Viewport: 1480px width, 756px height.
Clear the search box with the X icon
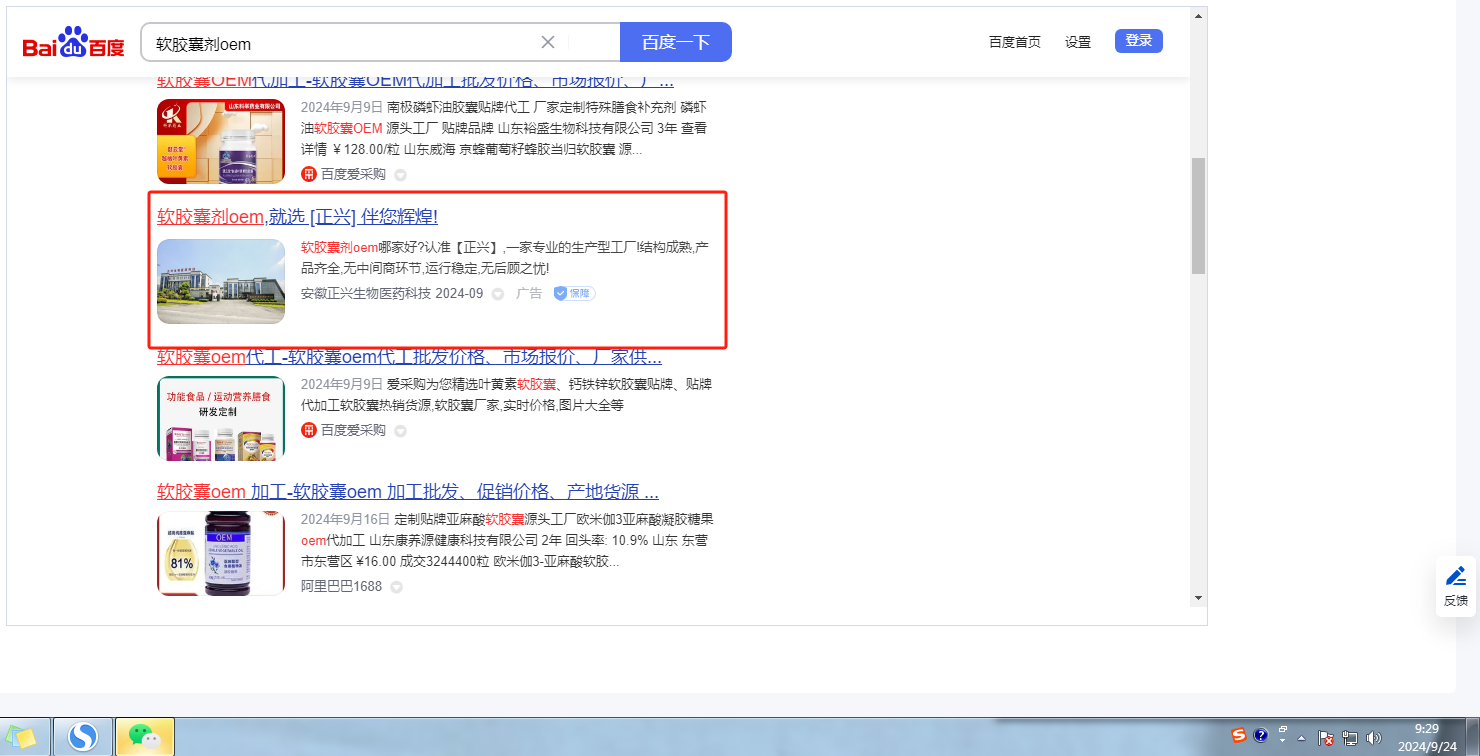pyautogui.click(x=548, y=42)
